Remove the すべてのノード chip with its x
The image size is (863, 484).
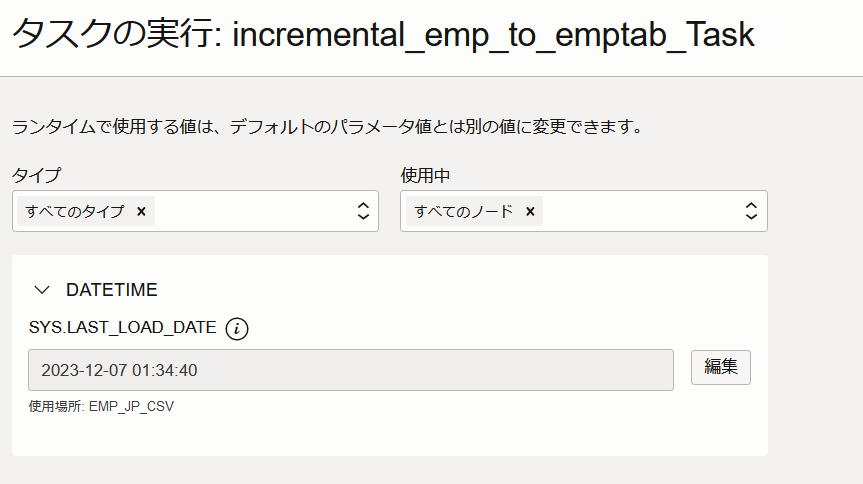click(x=530, y=211)
